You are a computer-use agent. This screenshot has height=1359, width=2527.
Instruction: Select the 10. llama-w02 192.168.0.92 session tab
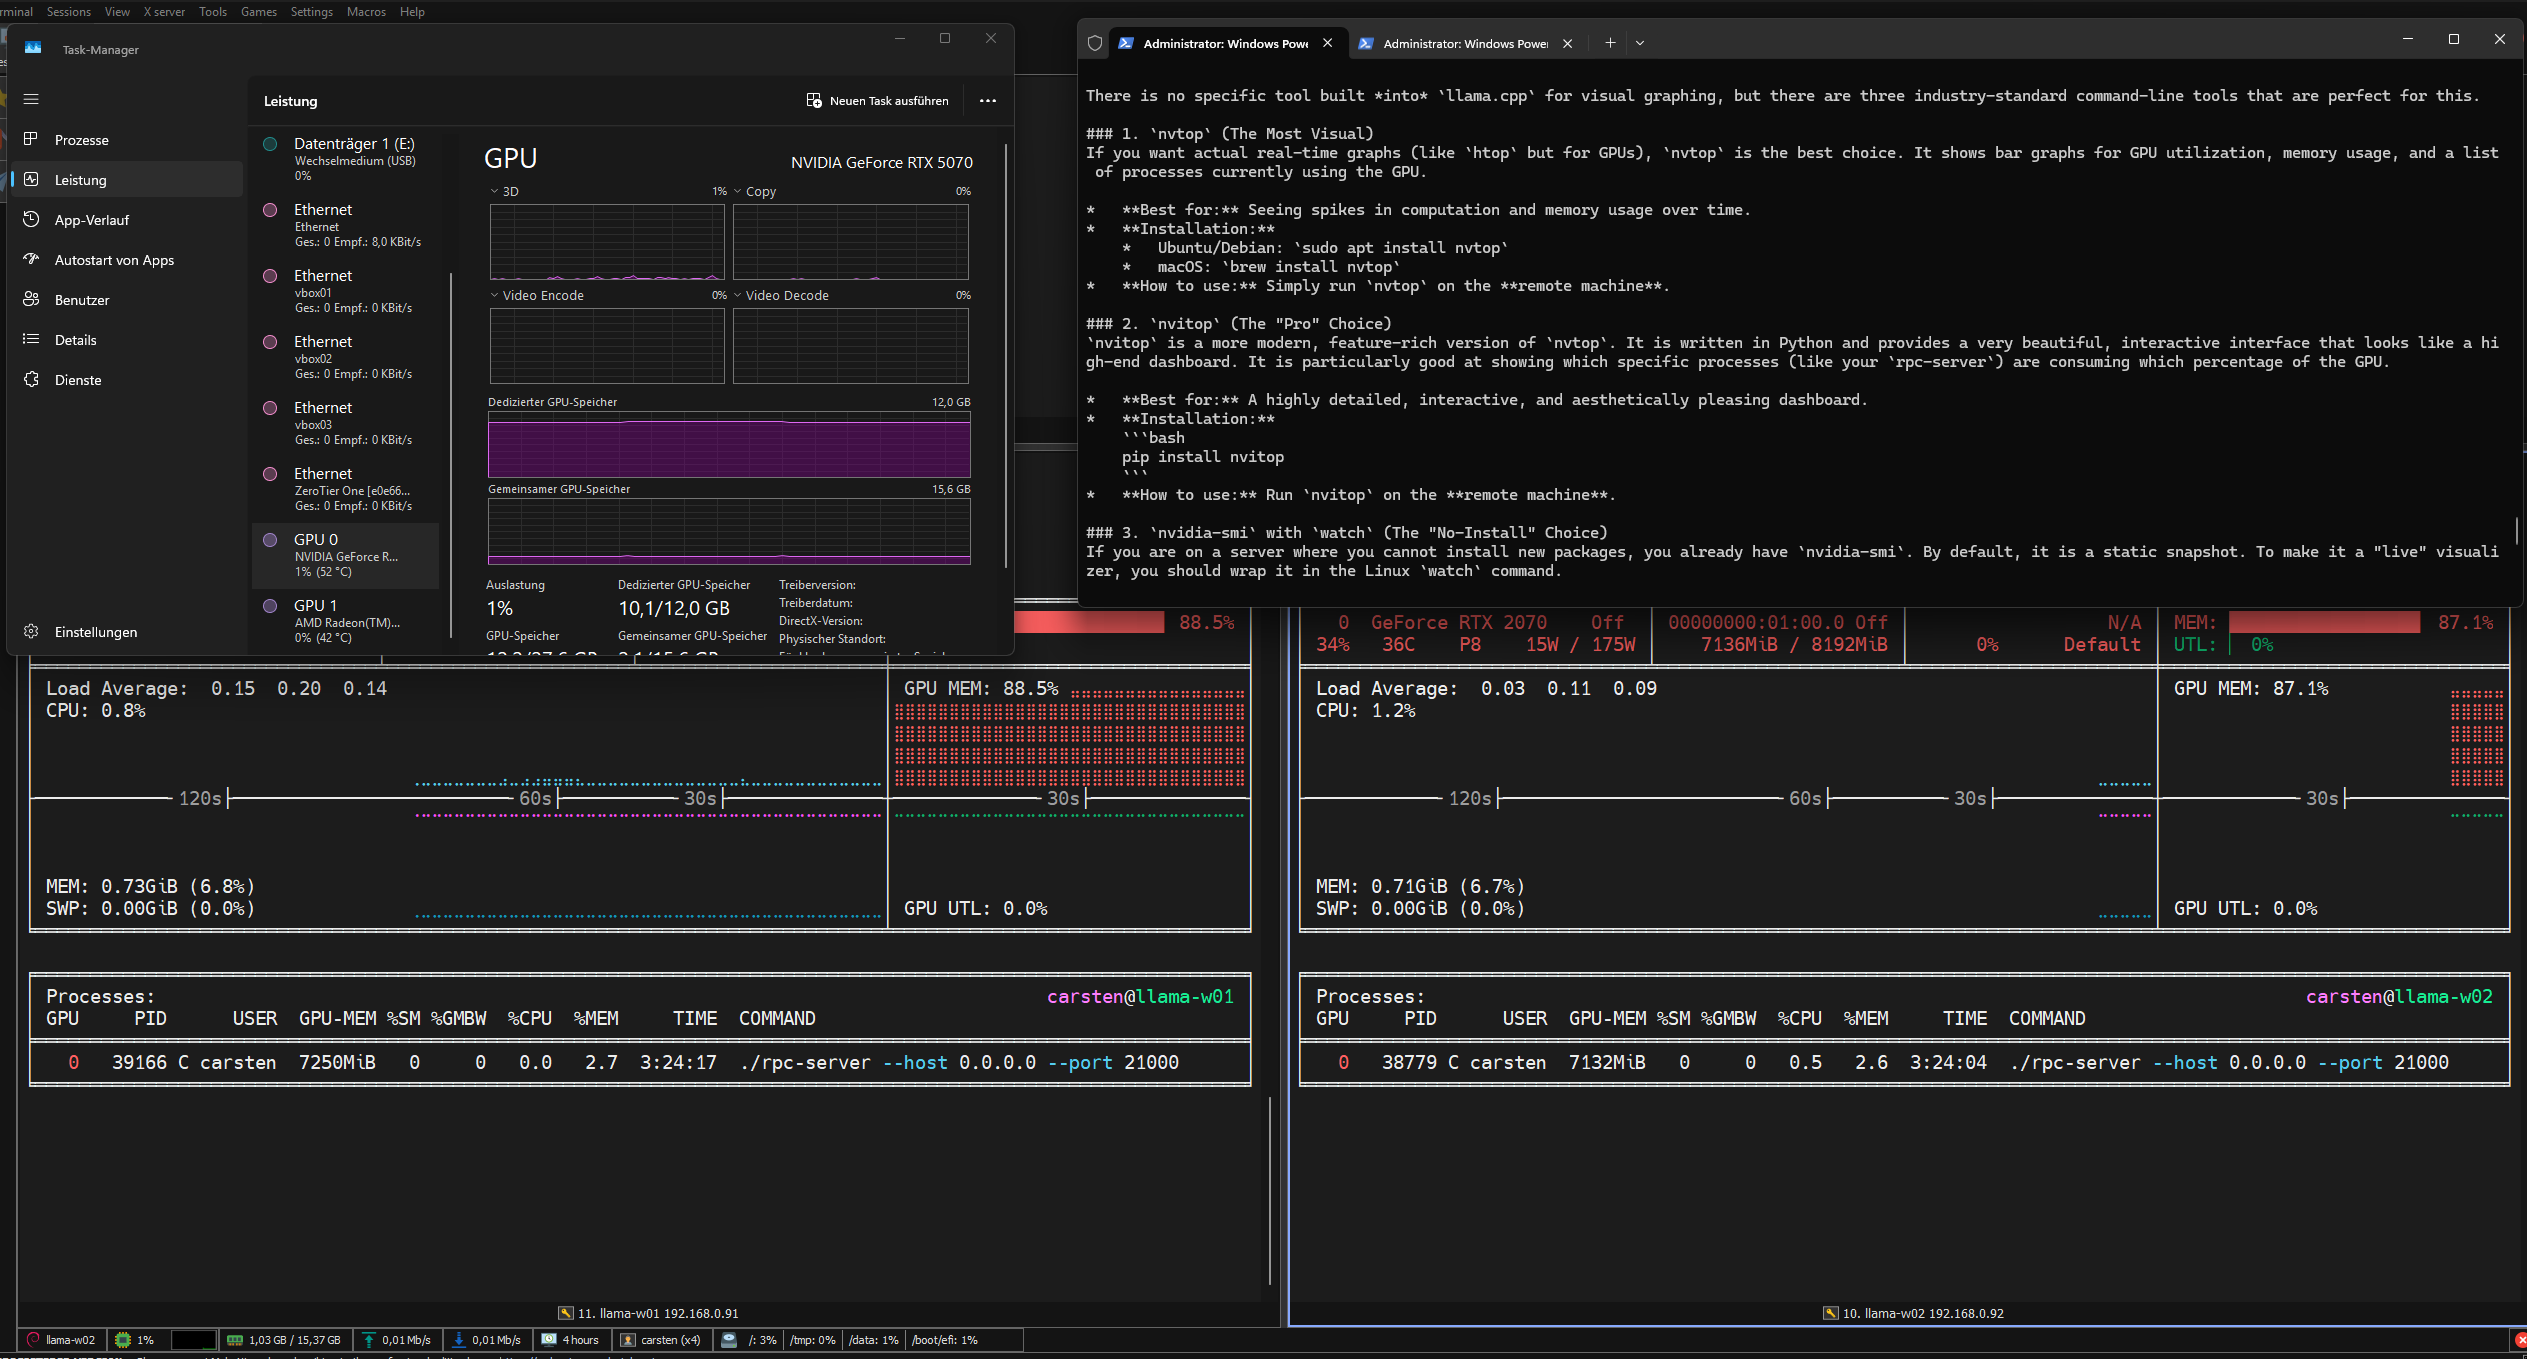tap(1913, 1313)
